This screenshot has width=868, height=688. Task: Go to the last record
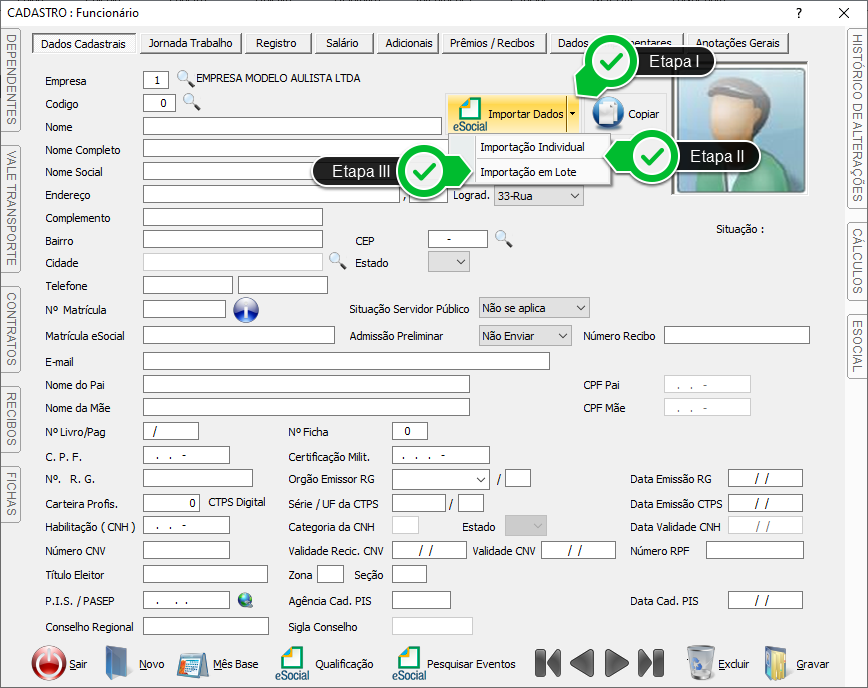pos(651,663)
